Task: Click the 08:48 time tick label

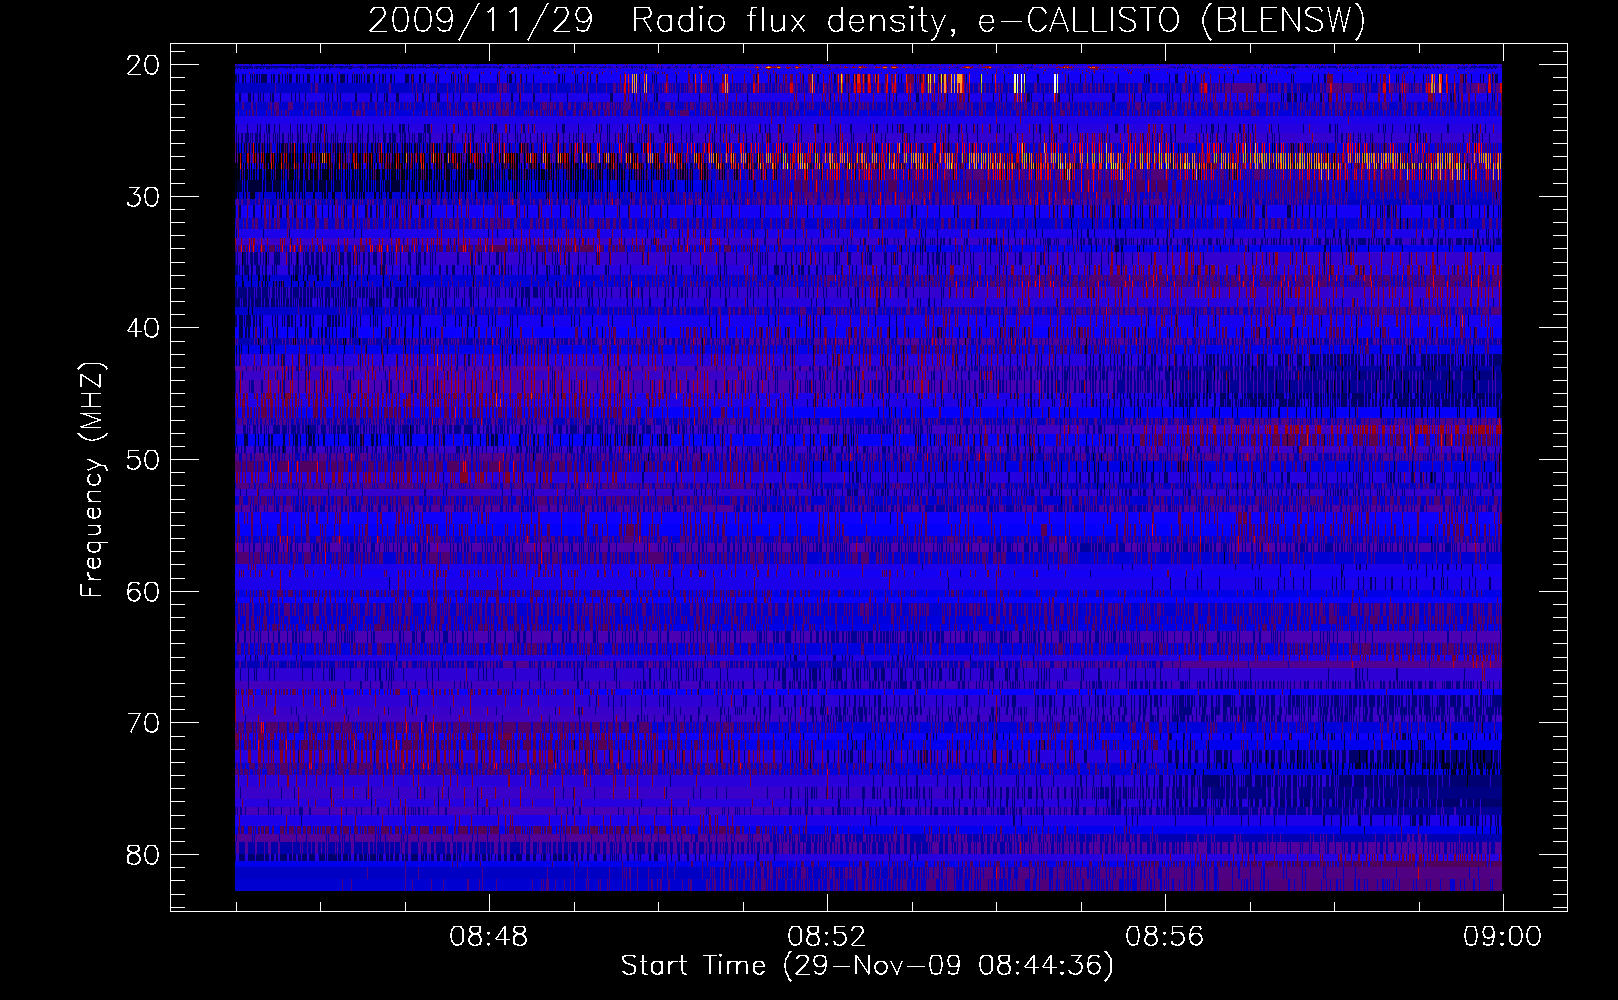Action: click(x=489, y=937)
